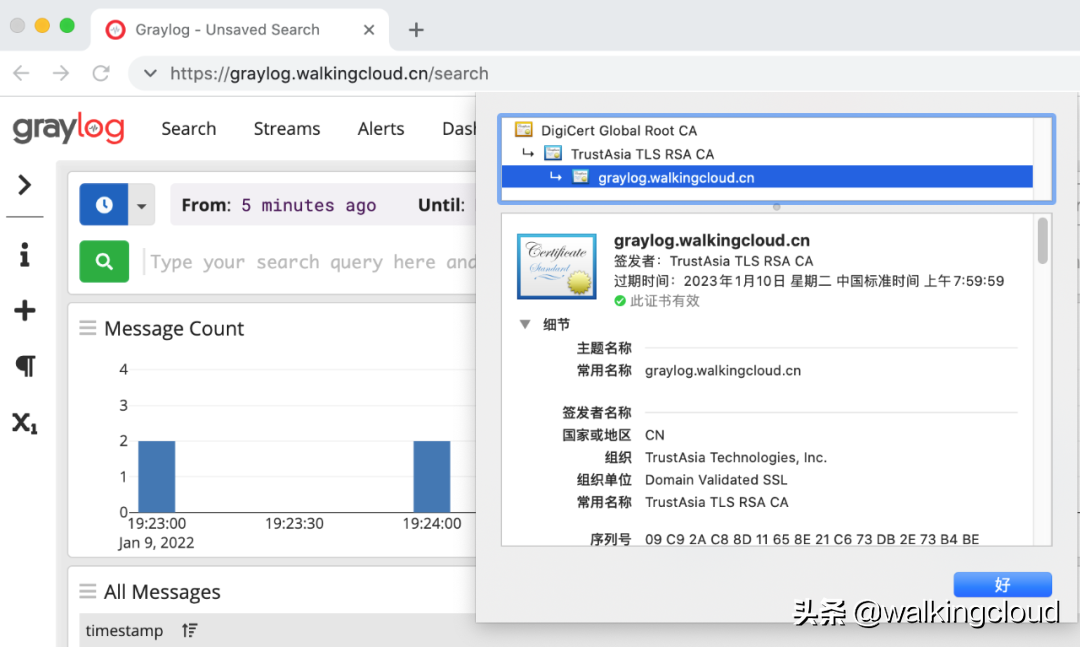Viewport: 1080px width, 647px height.
Task: Create a new widget with the plus icon
Action: pyautogui.click(x=25, y=310)
